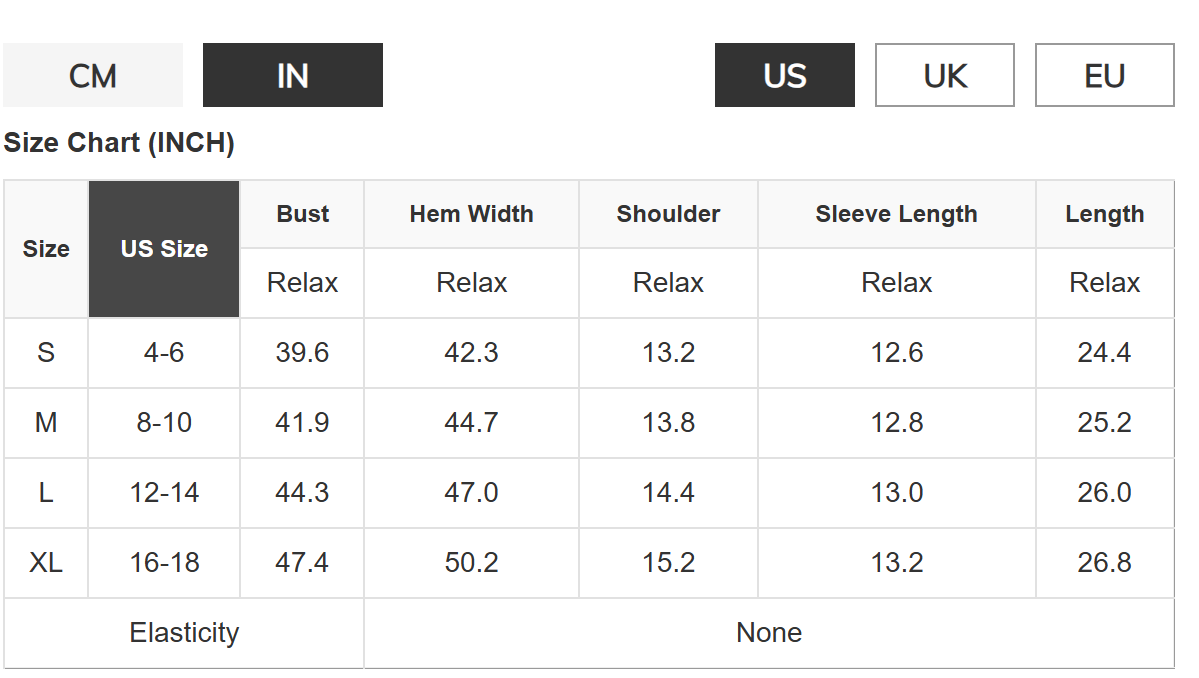This screenshot has width=1199, height=678.
Task: Switch to UK size standard
Action: pyautogui.click(x=945, y=76)
